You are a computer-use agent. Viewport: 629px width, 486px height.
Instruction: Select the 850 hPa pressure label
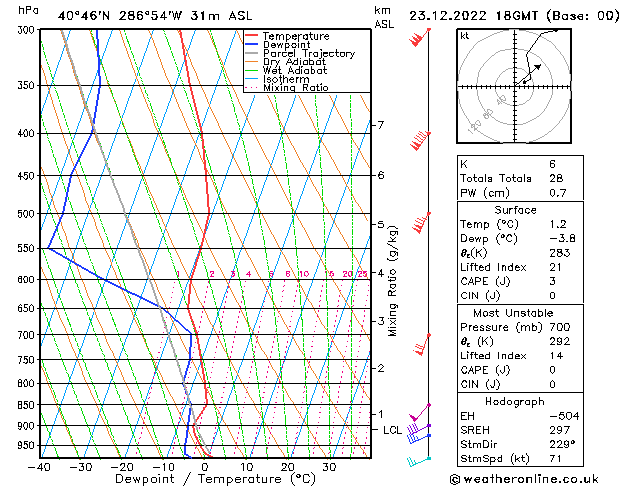(x=27, y=405)
